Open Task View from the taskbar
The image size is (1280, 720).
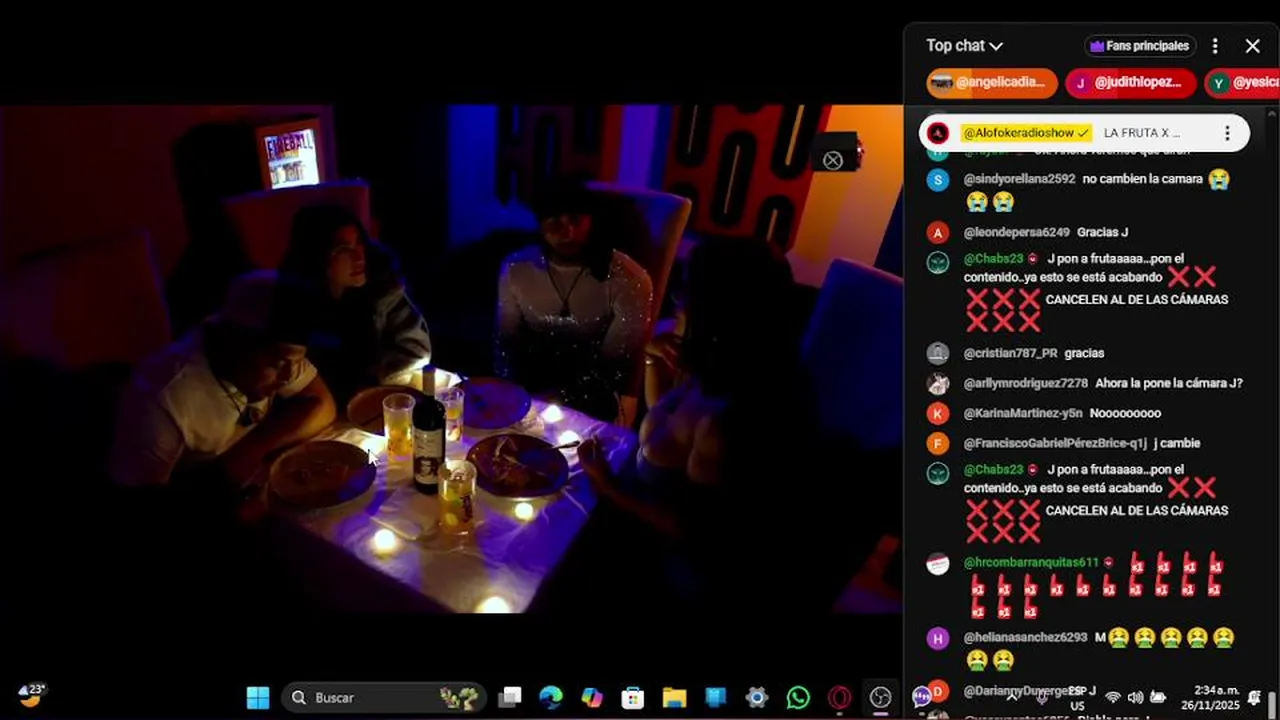pyautogui.click(x=510, y=697)
